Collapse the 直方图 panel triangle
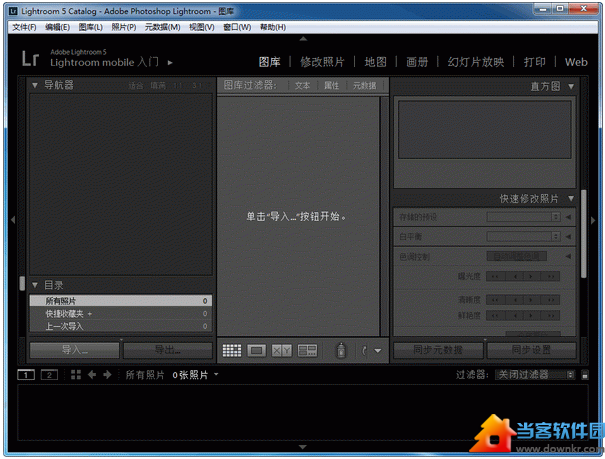 571,86
